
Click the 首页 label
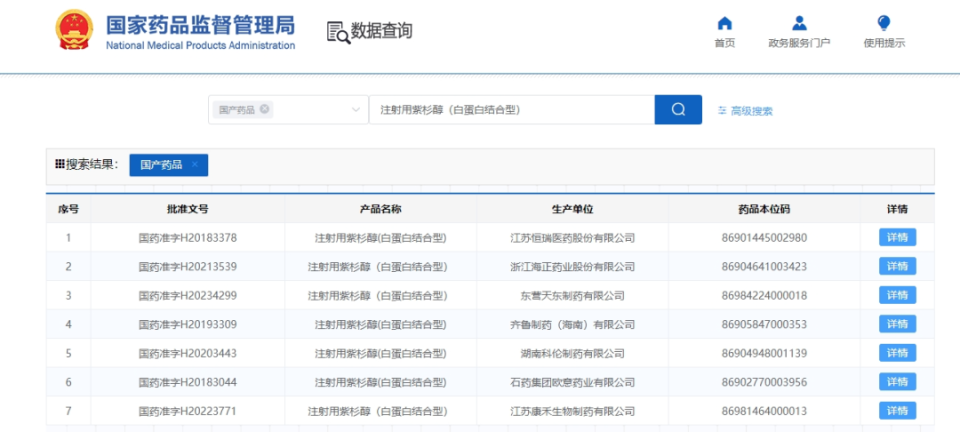724,43
